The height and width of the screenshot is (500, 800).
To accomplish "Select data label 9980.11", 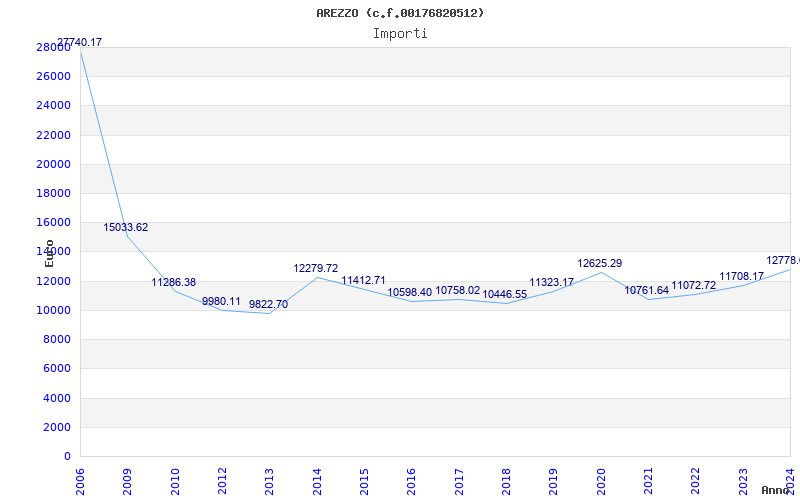I will pos(221,302).
